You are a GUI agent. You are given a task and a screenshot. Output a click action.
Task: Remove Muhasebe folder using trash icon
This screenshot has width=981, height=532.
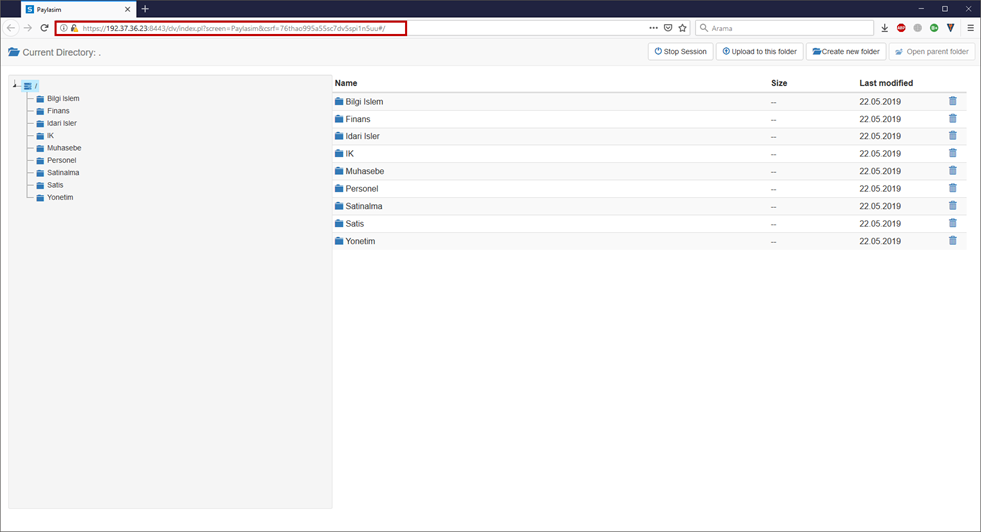[952, 170]
